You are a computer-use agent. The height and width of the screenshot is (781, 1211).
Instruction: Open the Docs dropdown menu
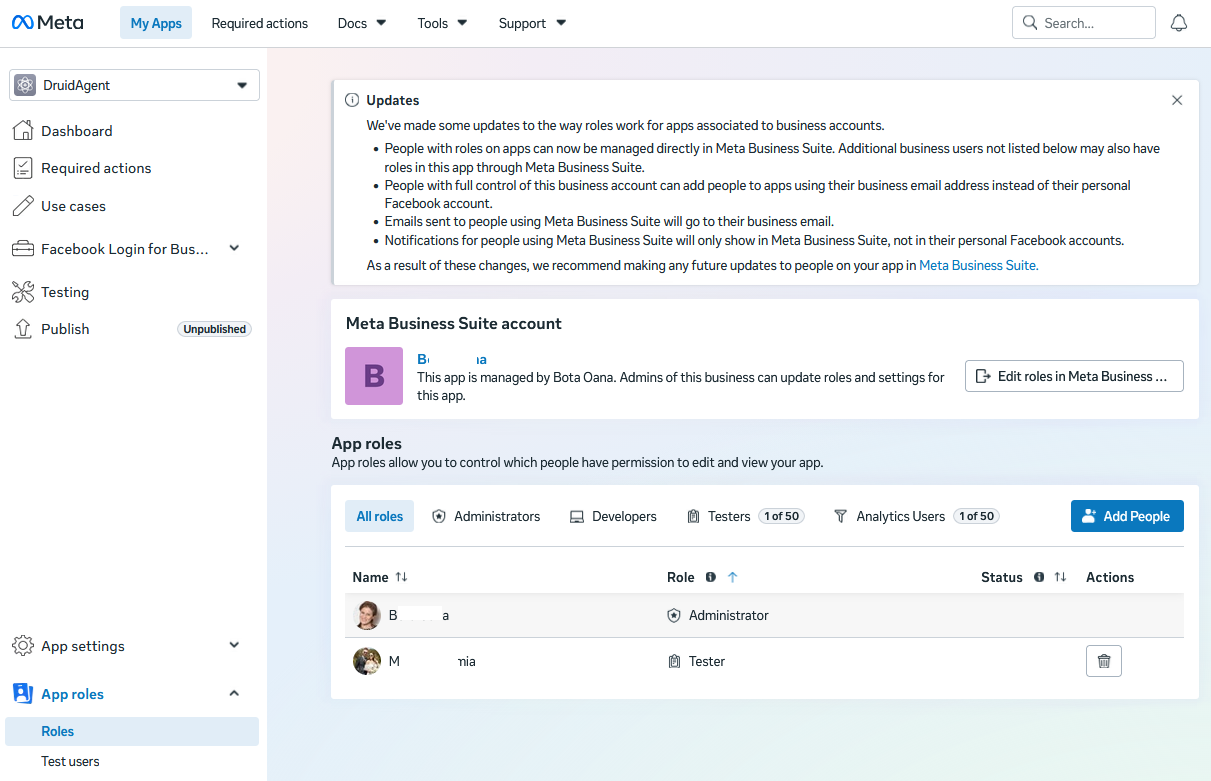pyautogui.click(x=362, y=23)
